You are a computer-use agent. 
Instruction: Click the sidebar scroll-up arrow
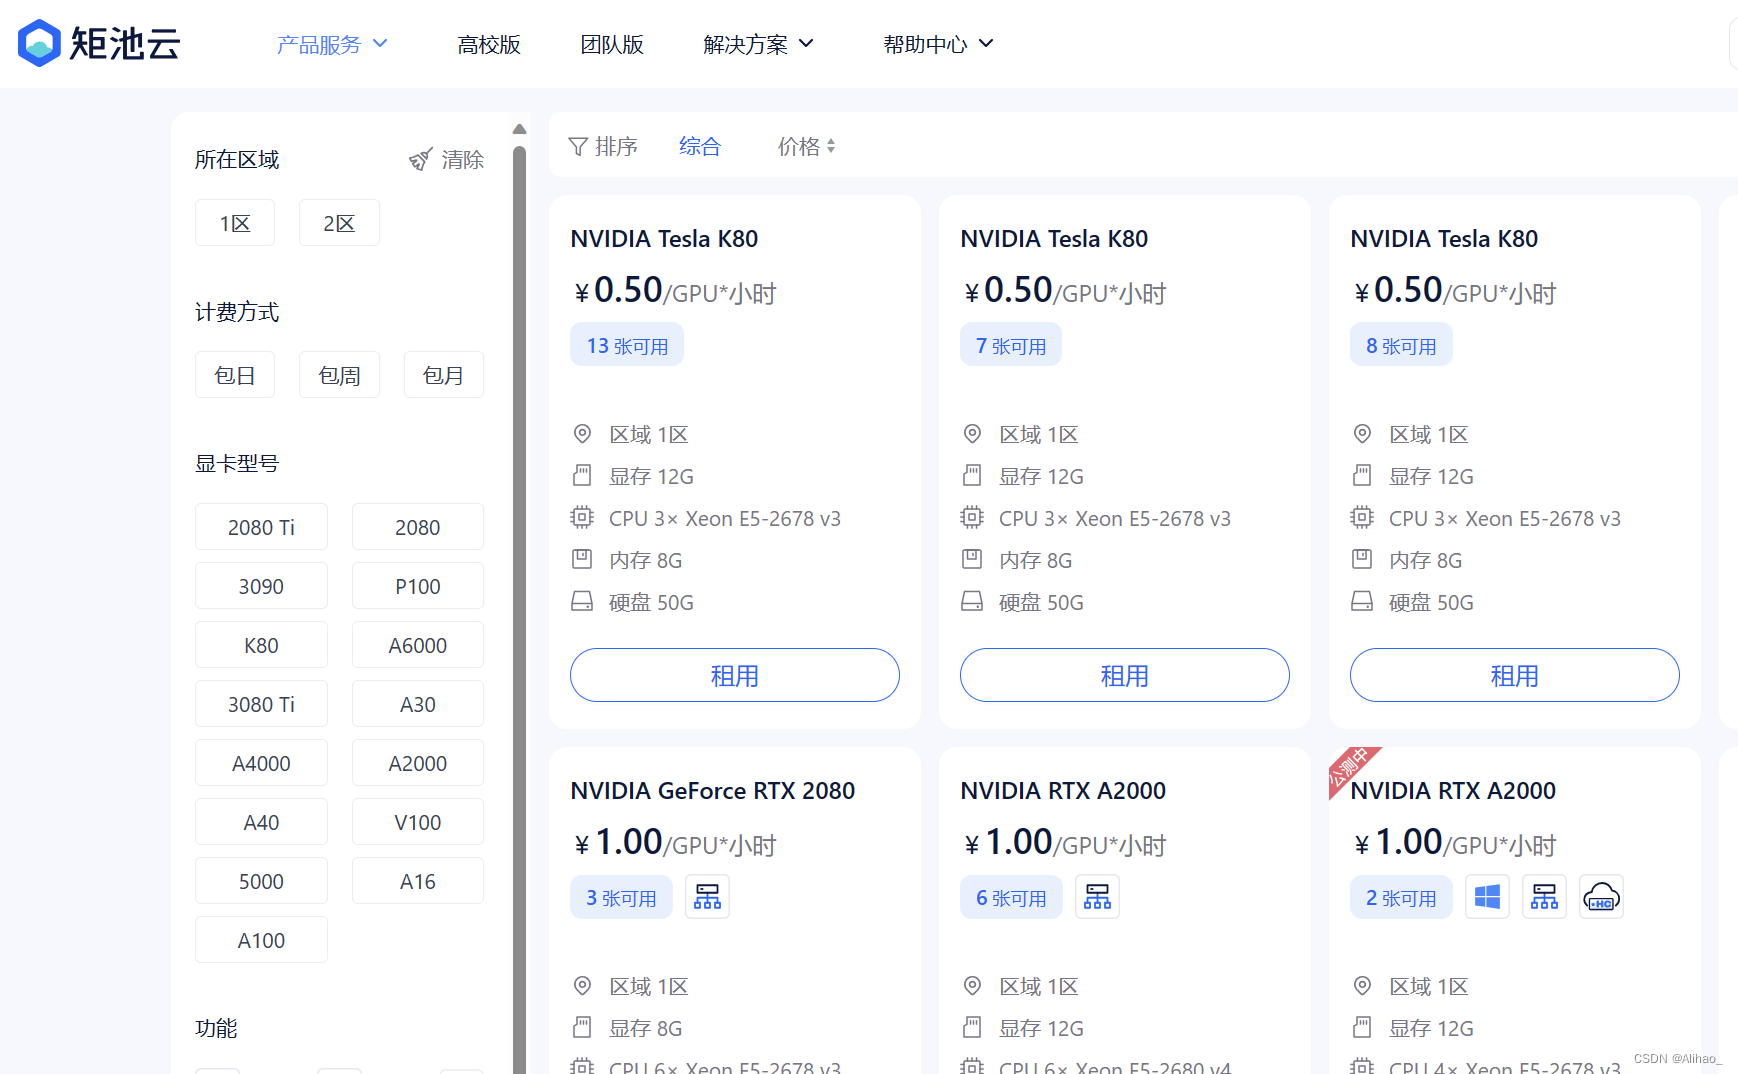(x=519, y=129)
